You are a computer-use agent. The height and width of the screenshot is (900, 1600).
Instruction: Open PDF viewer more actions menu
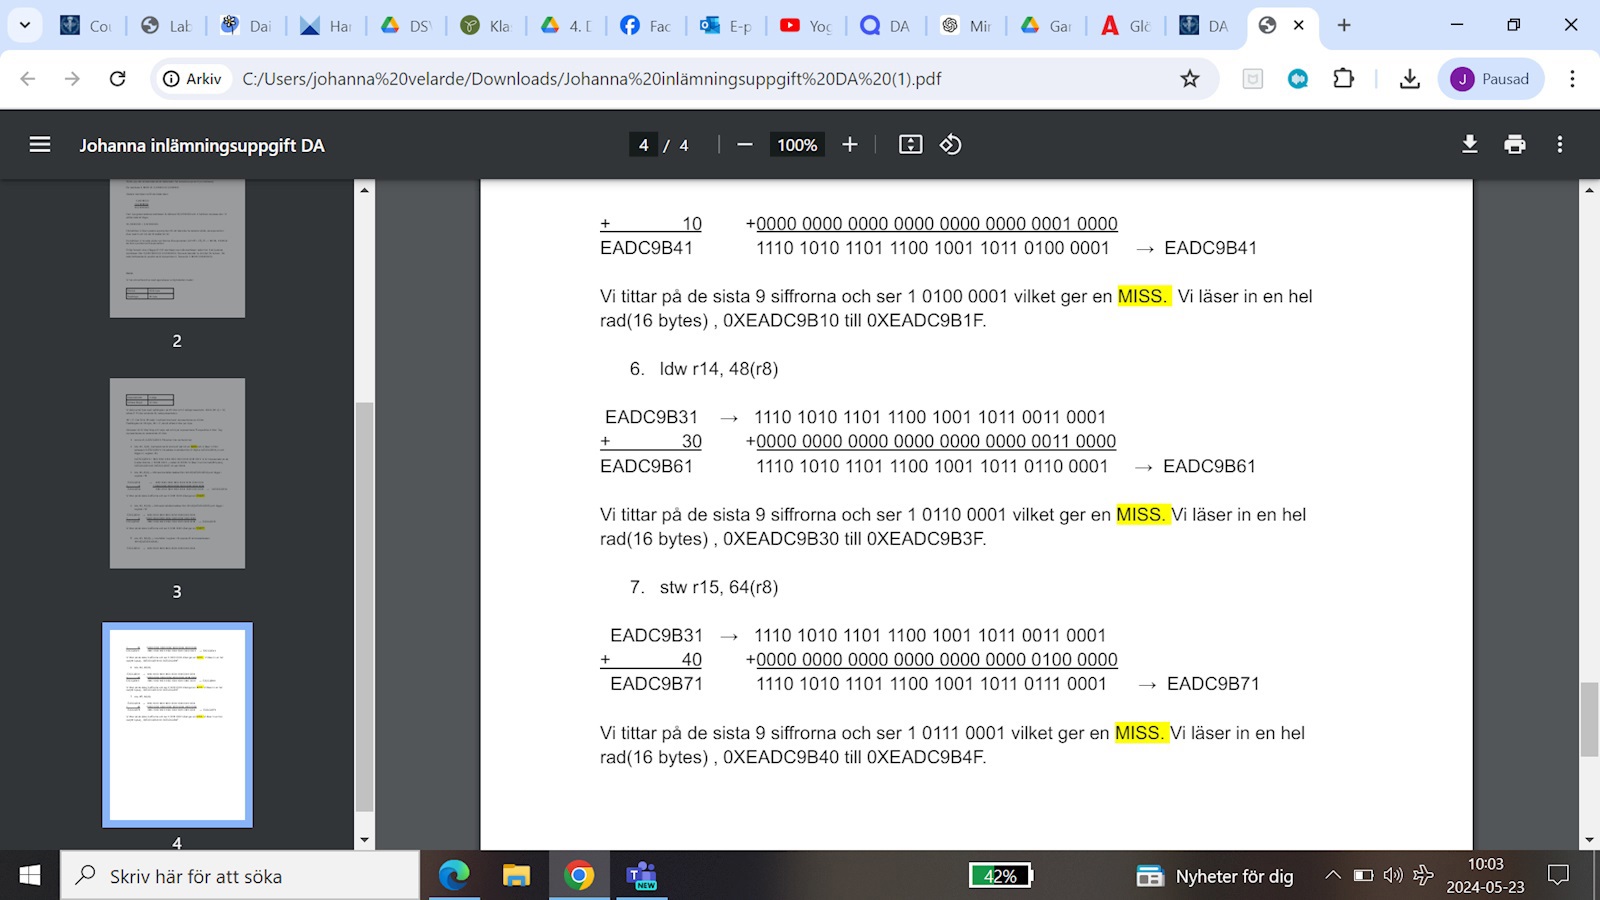[1559, 145]
